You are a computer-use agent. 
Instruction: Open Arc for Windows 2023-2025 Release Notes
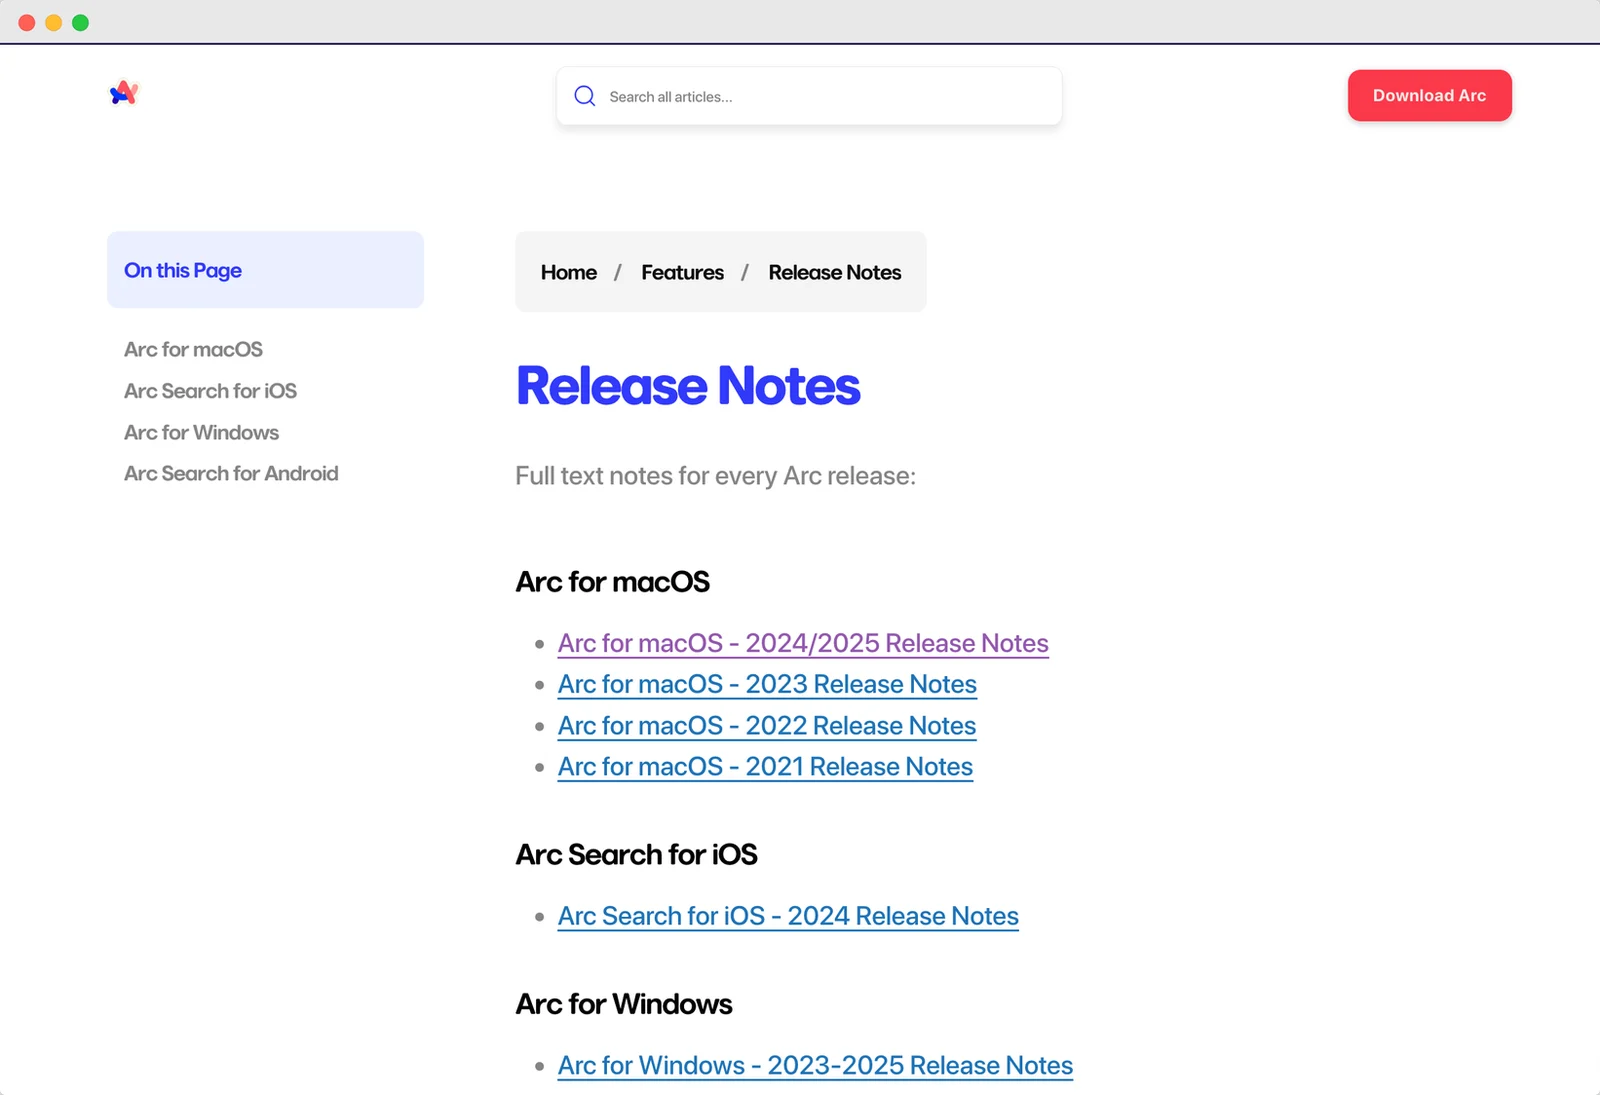tap(815, 1065)
